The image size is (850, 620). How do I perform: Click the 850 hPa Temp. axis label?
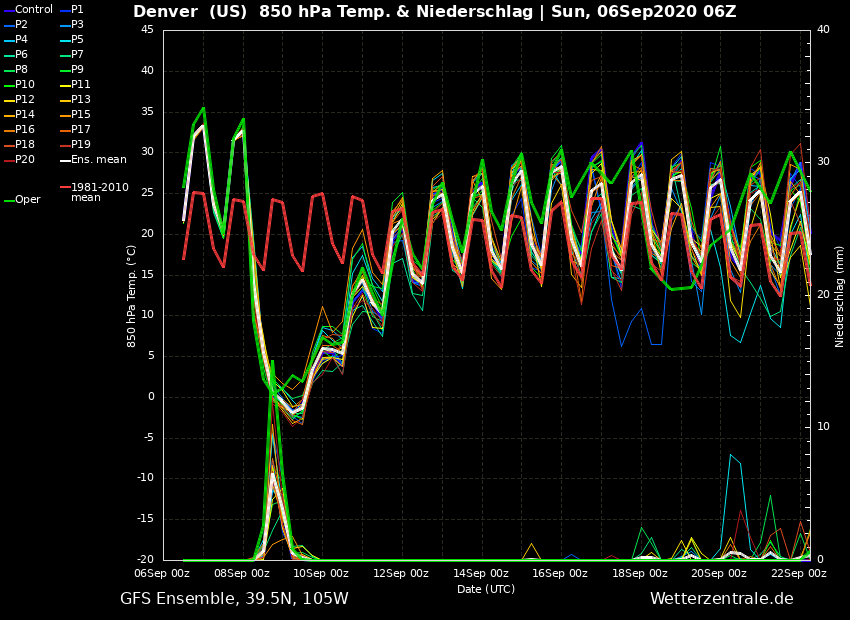pos(132,295)
